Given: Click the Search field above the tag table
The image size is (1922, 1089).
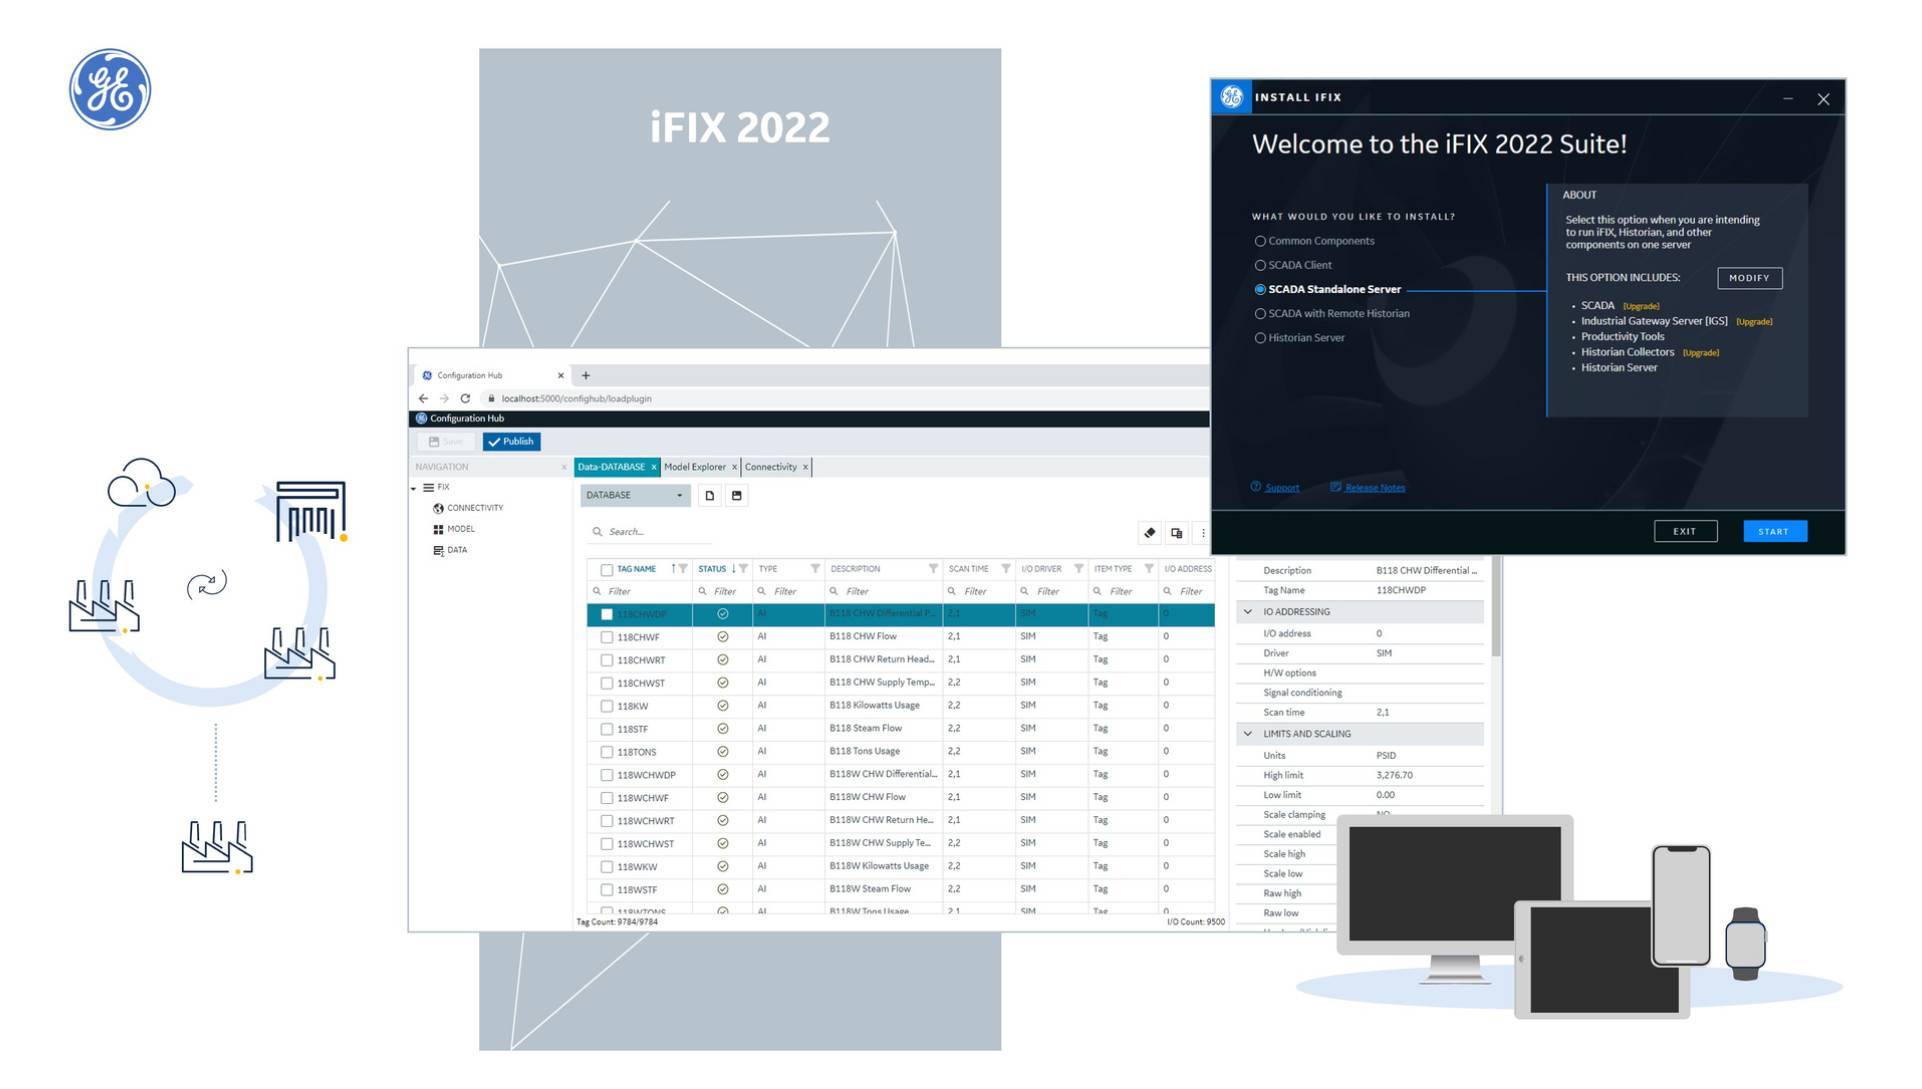Looking at the screenshot, I should pos(650,533).
